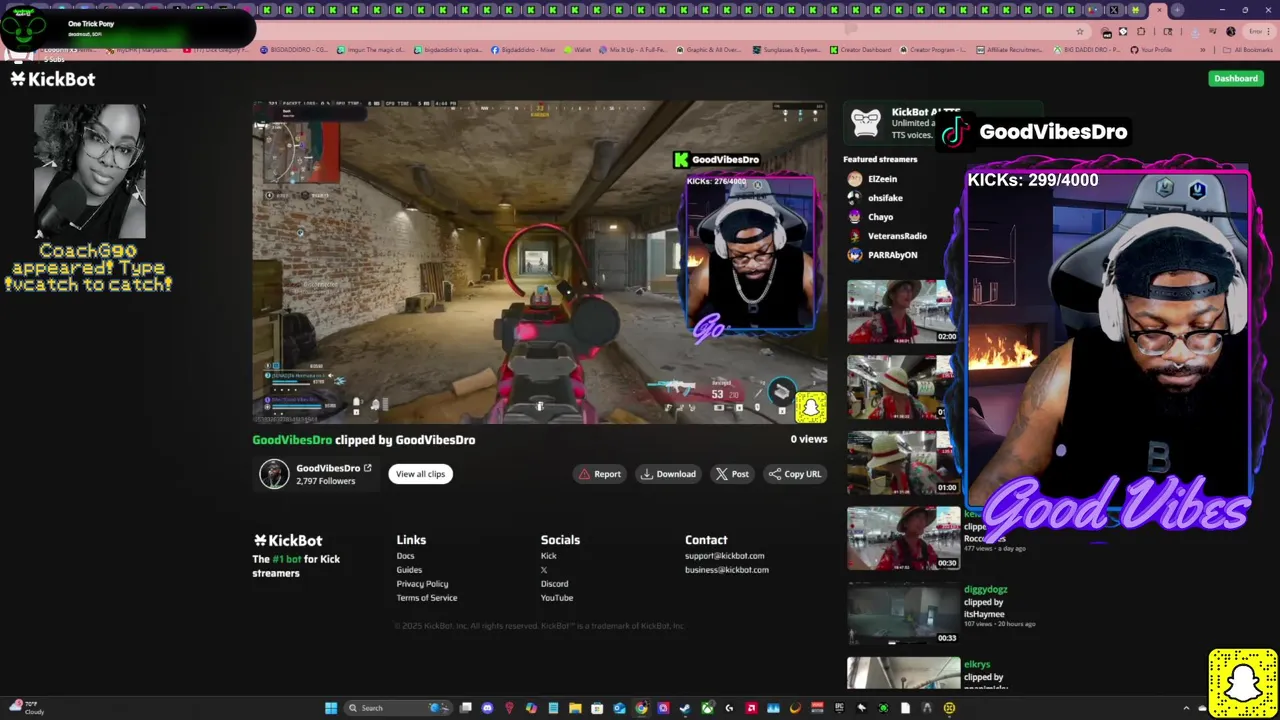Report this clip
This screenshot has height=720, width=1280.
click(x=600, y=474)
